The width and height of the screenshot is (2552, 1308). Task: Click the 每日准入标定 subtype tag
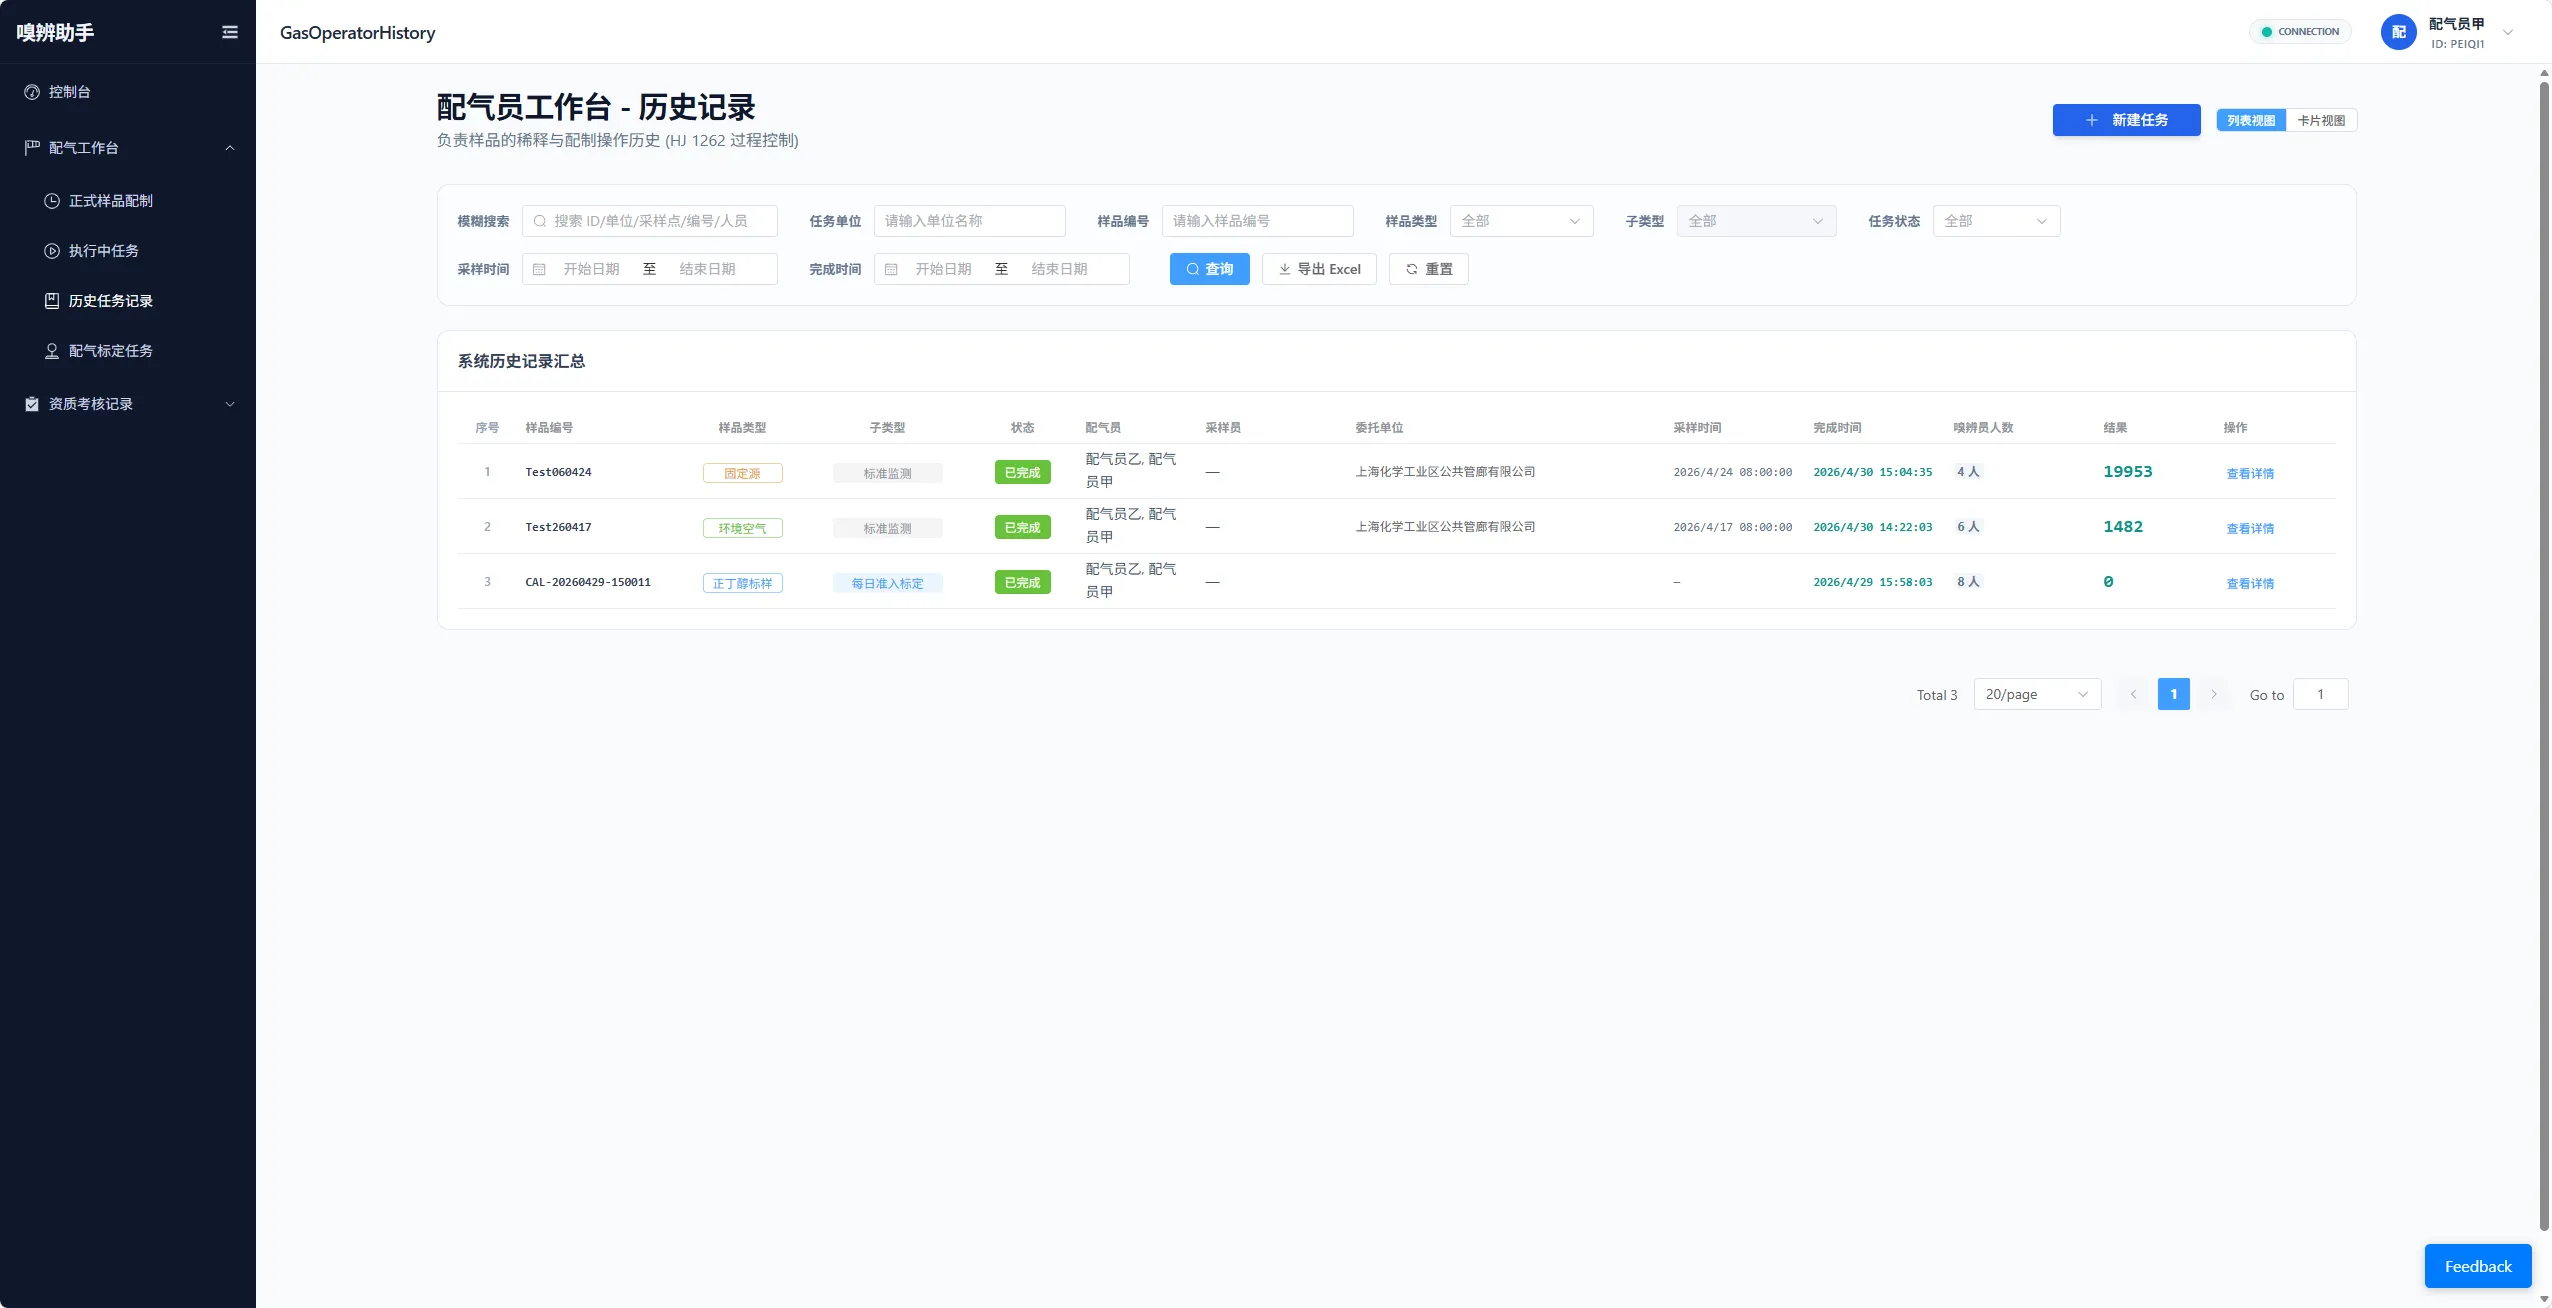pos(887,583)
